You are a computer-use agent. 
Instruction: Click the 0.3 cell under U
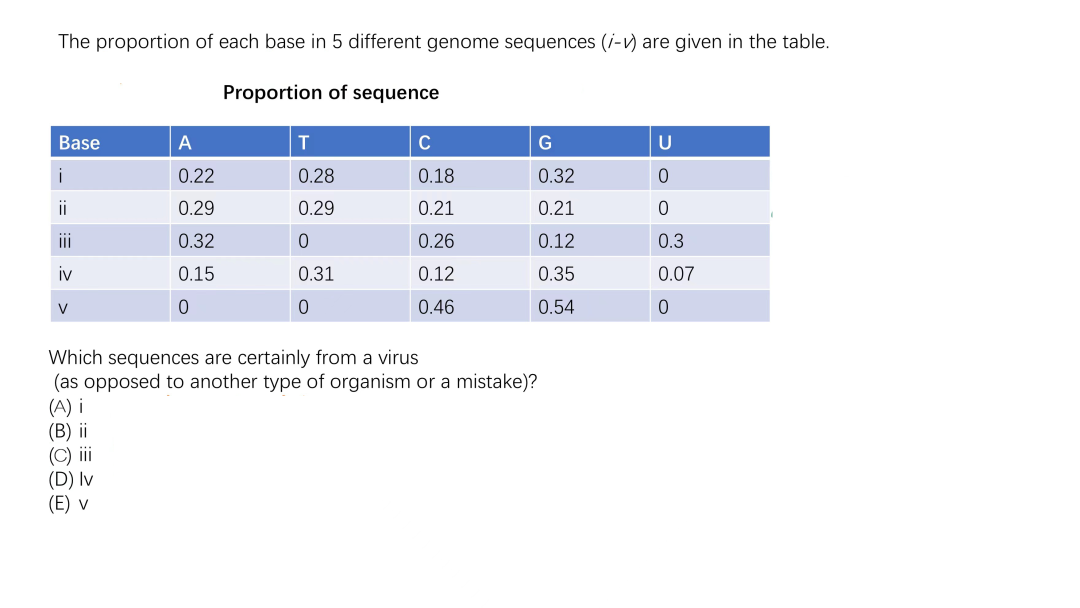[x=709, y=241]
